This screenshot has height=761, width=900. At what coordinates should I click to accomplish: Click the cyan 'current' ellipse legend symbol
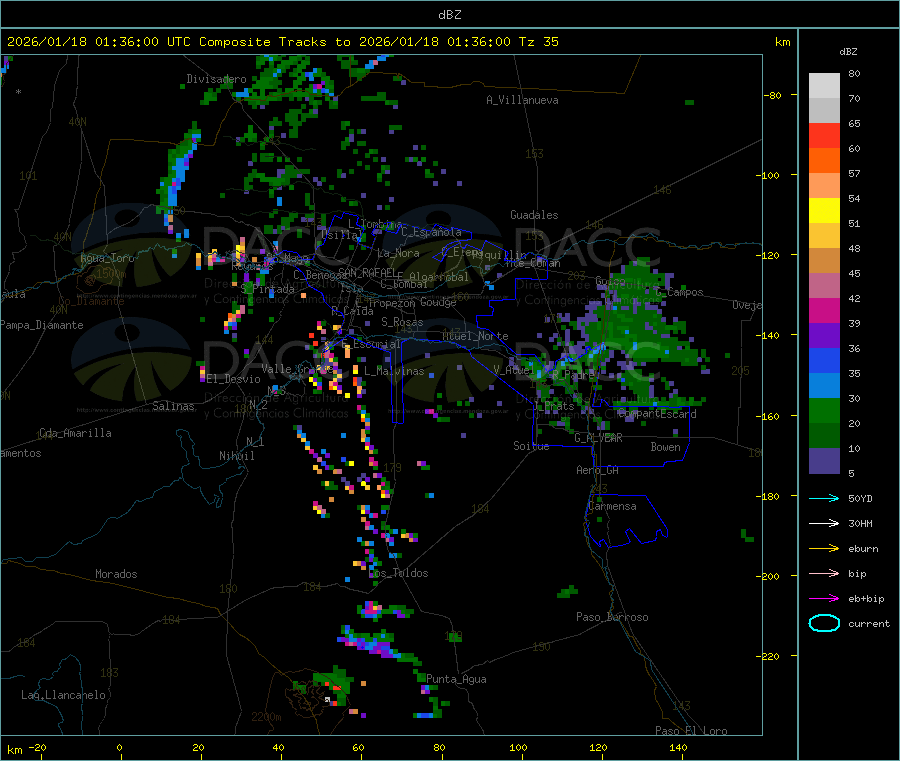824,623
